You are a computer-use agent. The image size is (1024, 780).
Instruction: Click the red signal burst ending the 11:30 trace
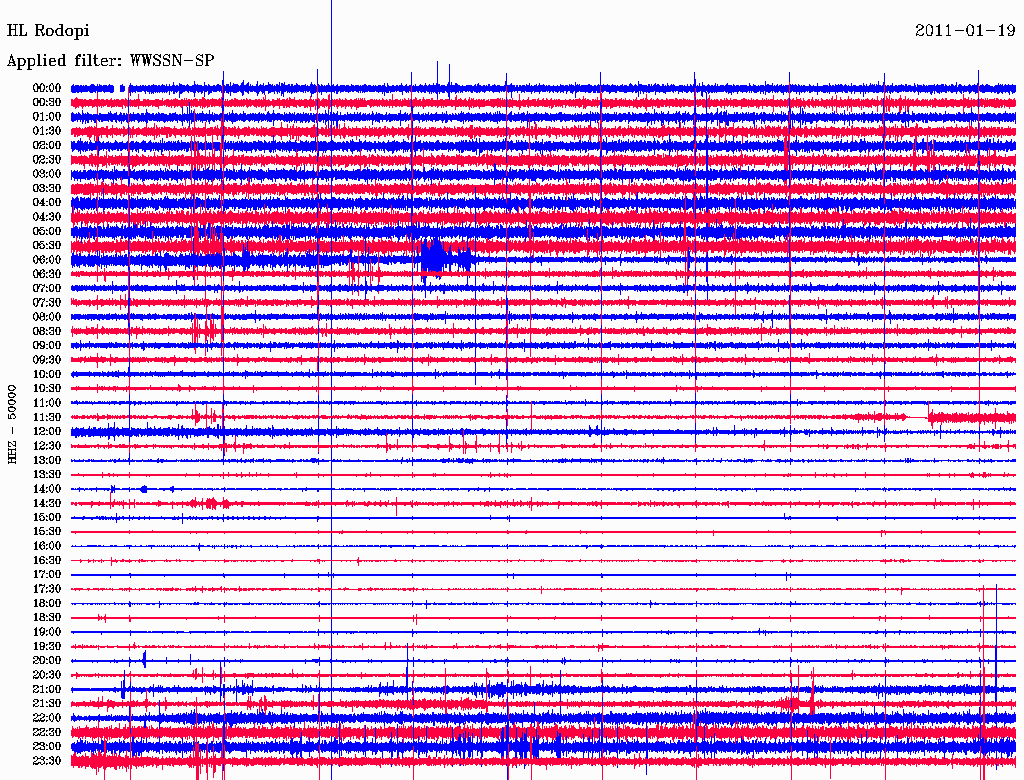(x=972, y=417)
